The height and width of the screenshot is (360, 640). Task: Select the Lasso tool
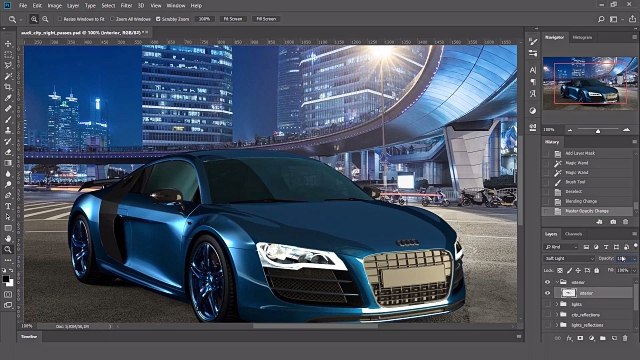tap(8, 65)
